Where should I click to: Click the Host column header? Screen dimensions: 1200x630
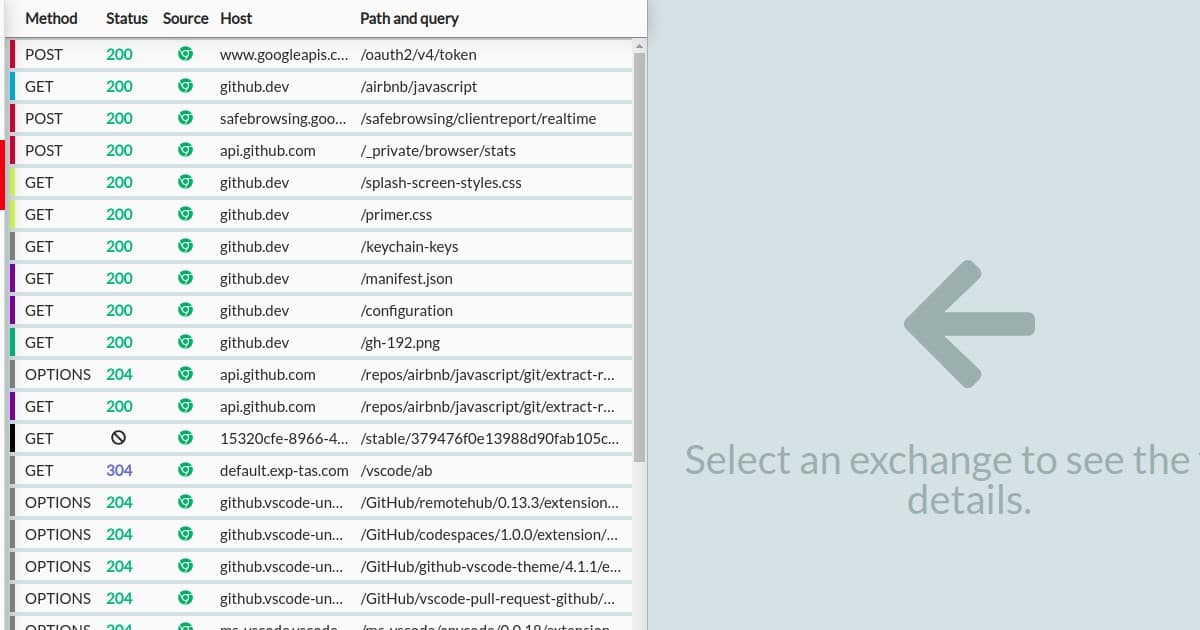click(236, 18)
